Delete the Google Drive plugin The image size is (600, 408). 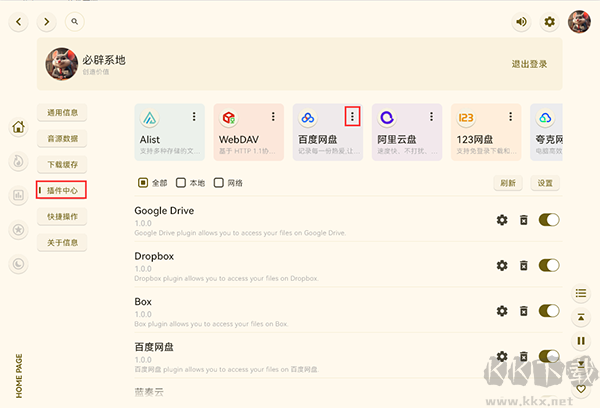pyautogui.click(x=523, y=220)
